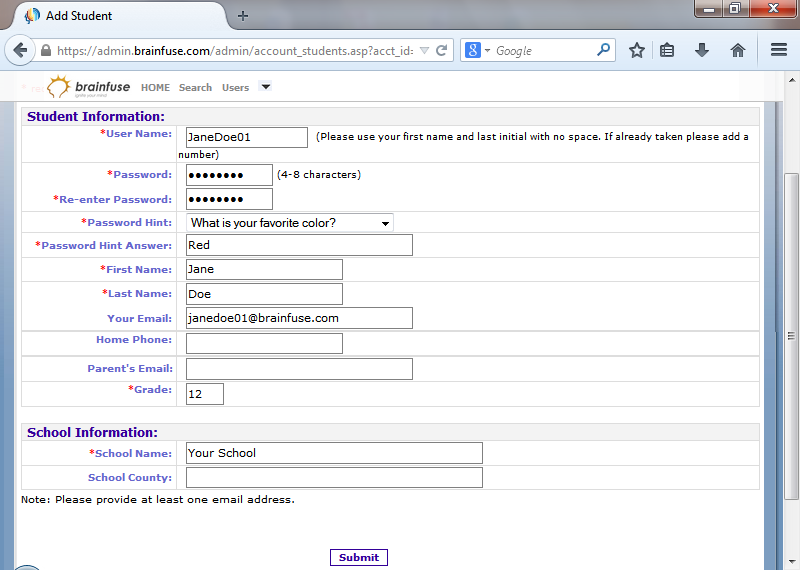Bookmark this page with star icon

click(x=636, y=50)
